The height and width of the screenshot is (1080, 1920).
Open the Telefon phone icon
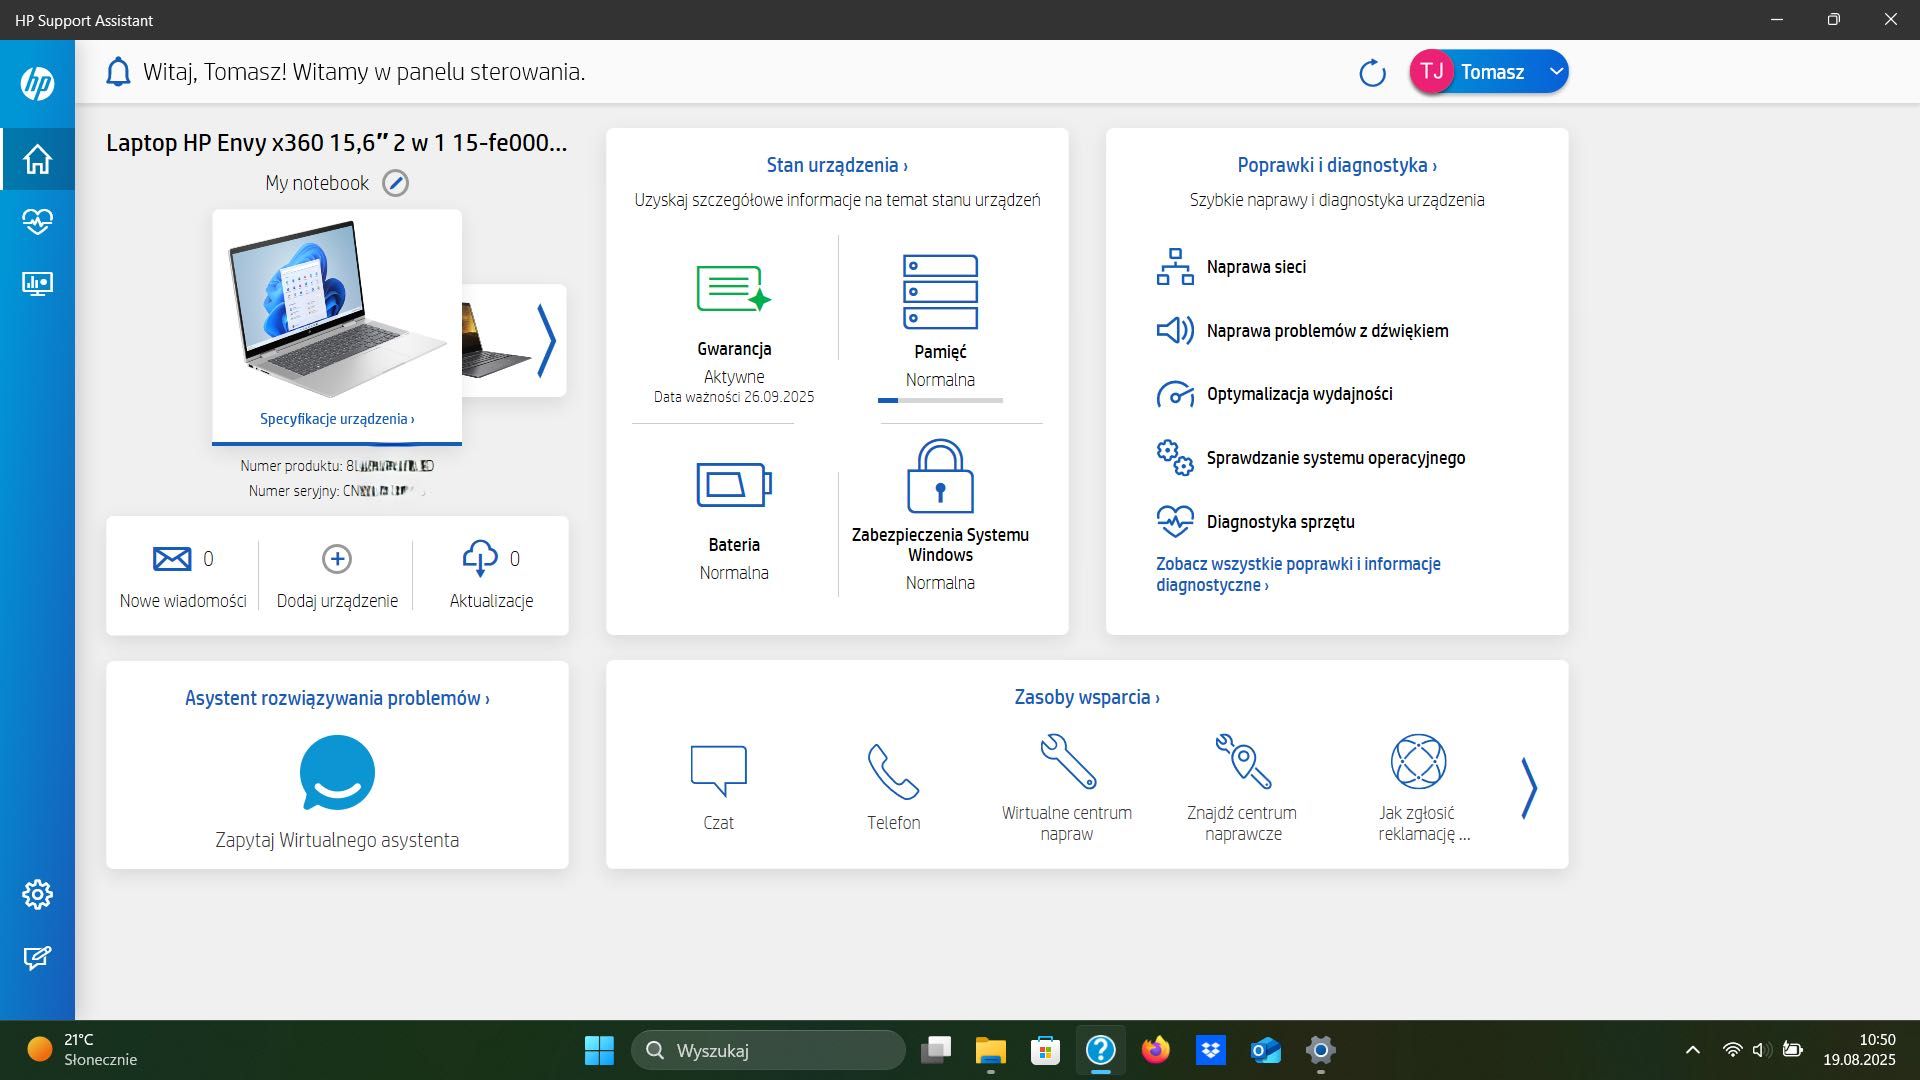coord(893,771)
